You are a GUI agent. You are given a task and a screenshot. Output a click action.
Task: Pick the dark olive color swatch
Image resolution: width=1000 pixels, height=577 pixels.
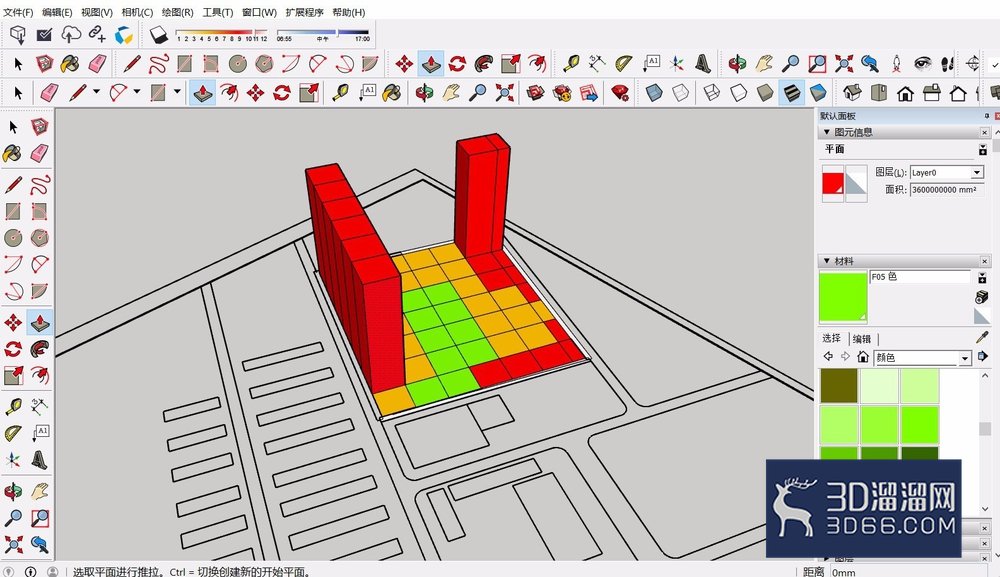[839, 385]
